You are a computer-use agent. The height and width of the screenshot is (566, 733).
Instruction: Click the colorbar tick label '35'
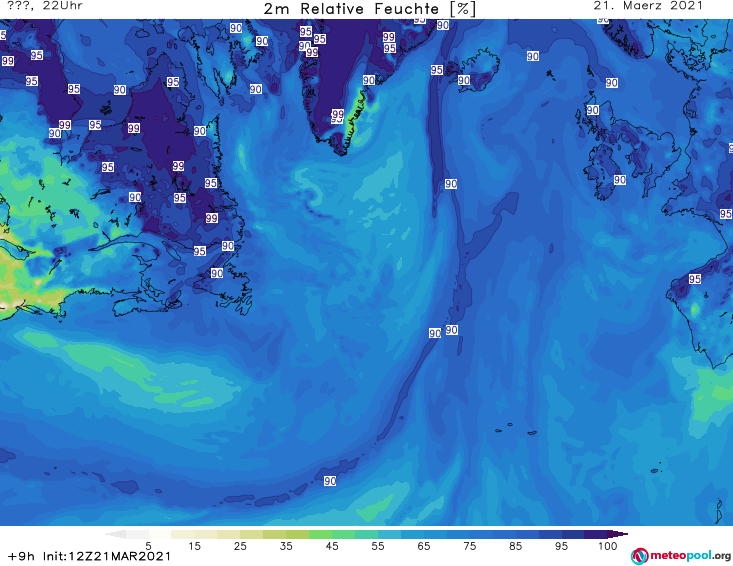286,546
